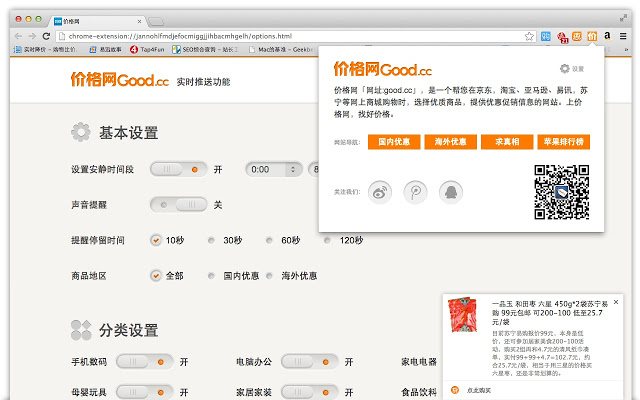Open the red dates product thumbnail
This screenshot has width=640, height=400.
[x=462, y=315]
